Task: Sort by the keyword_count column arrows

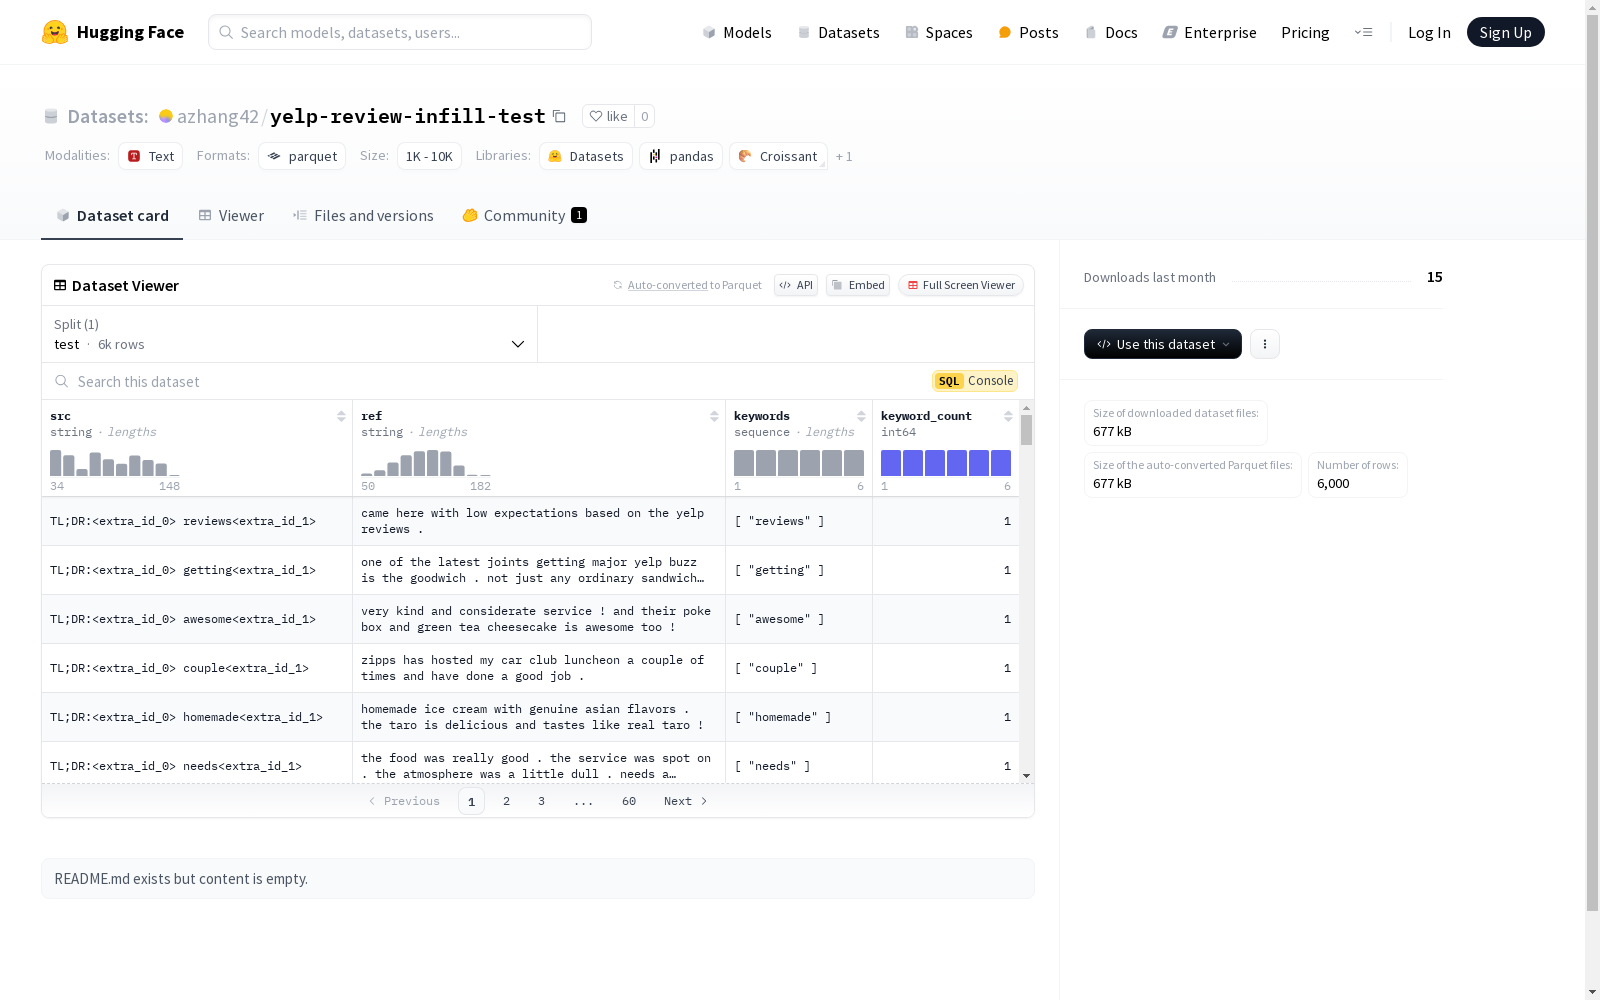Action: (x=1008, y=416)
